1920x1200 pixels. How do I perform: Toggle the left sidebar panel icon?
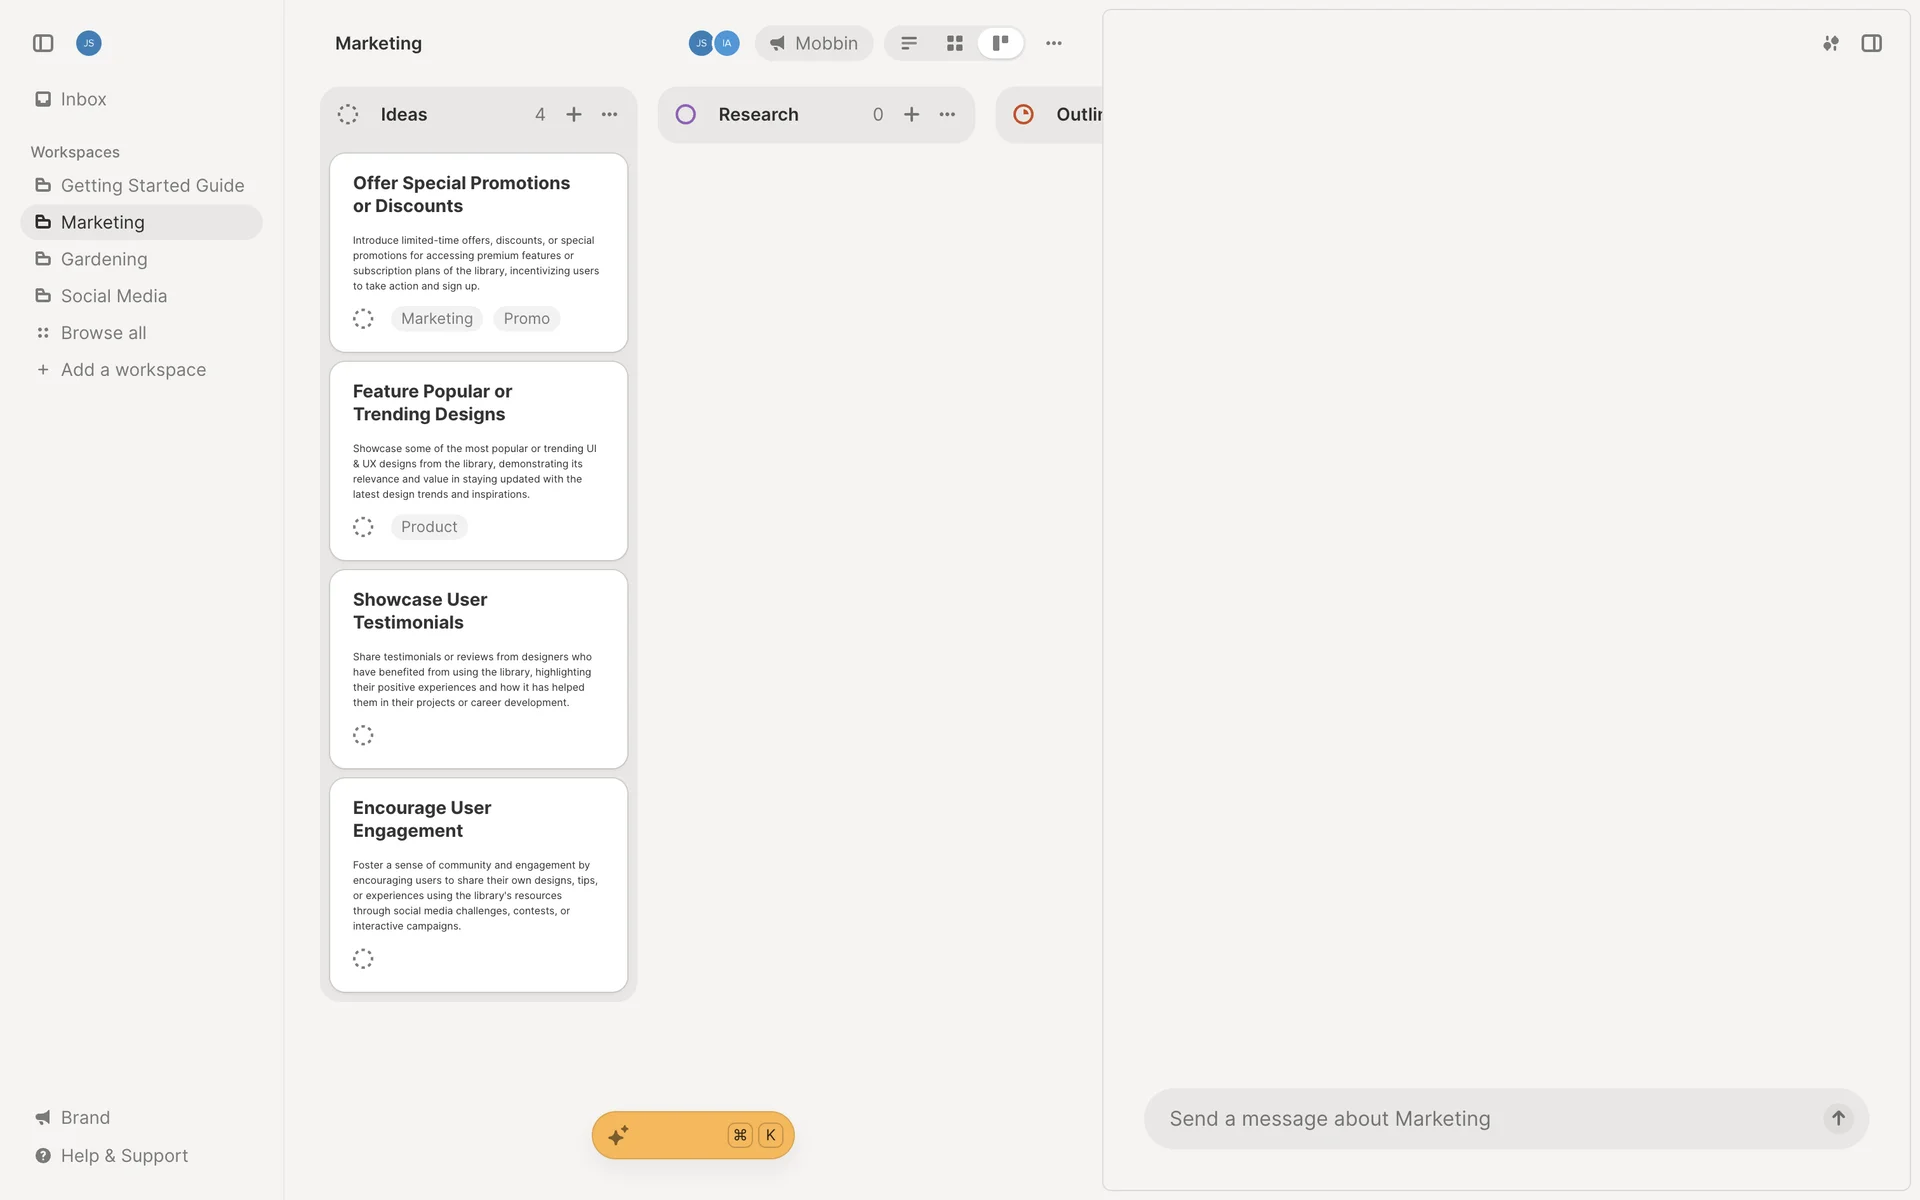click(43, 43)
